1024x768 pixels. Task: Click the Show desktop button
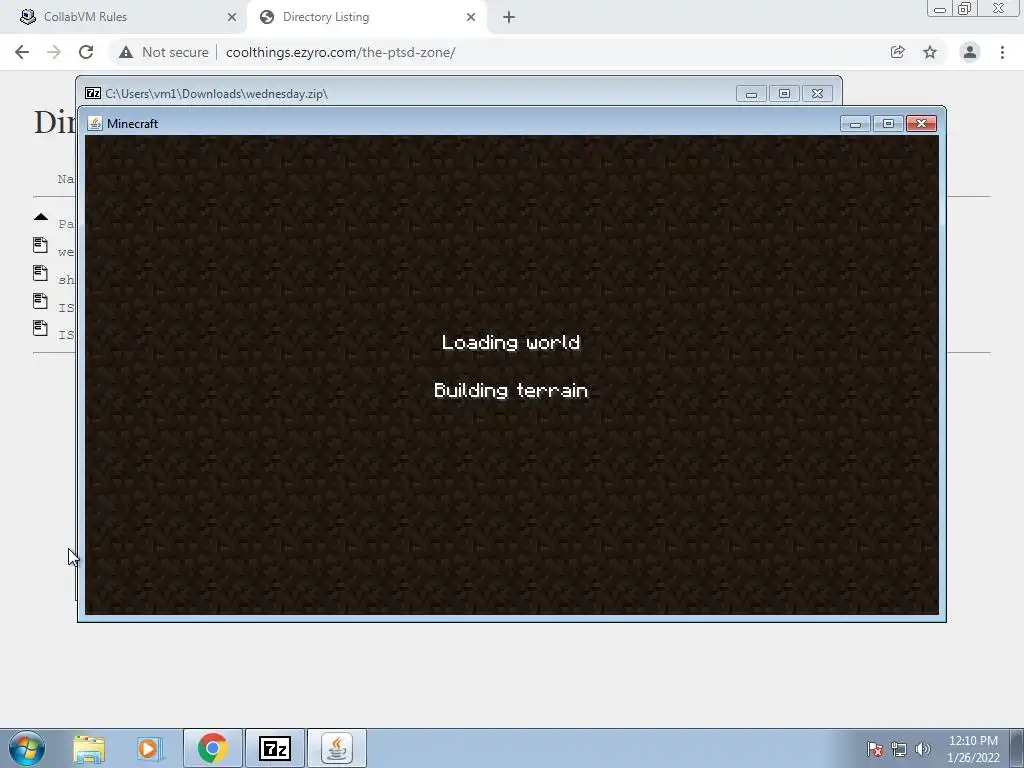[1017, 748]
